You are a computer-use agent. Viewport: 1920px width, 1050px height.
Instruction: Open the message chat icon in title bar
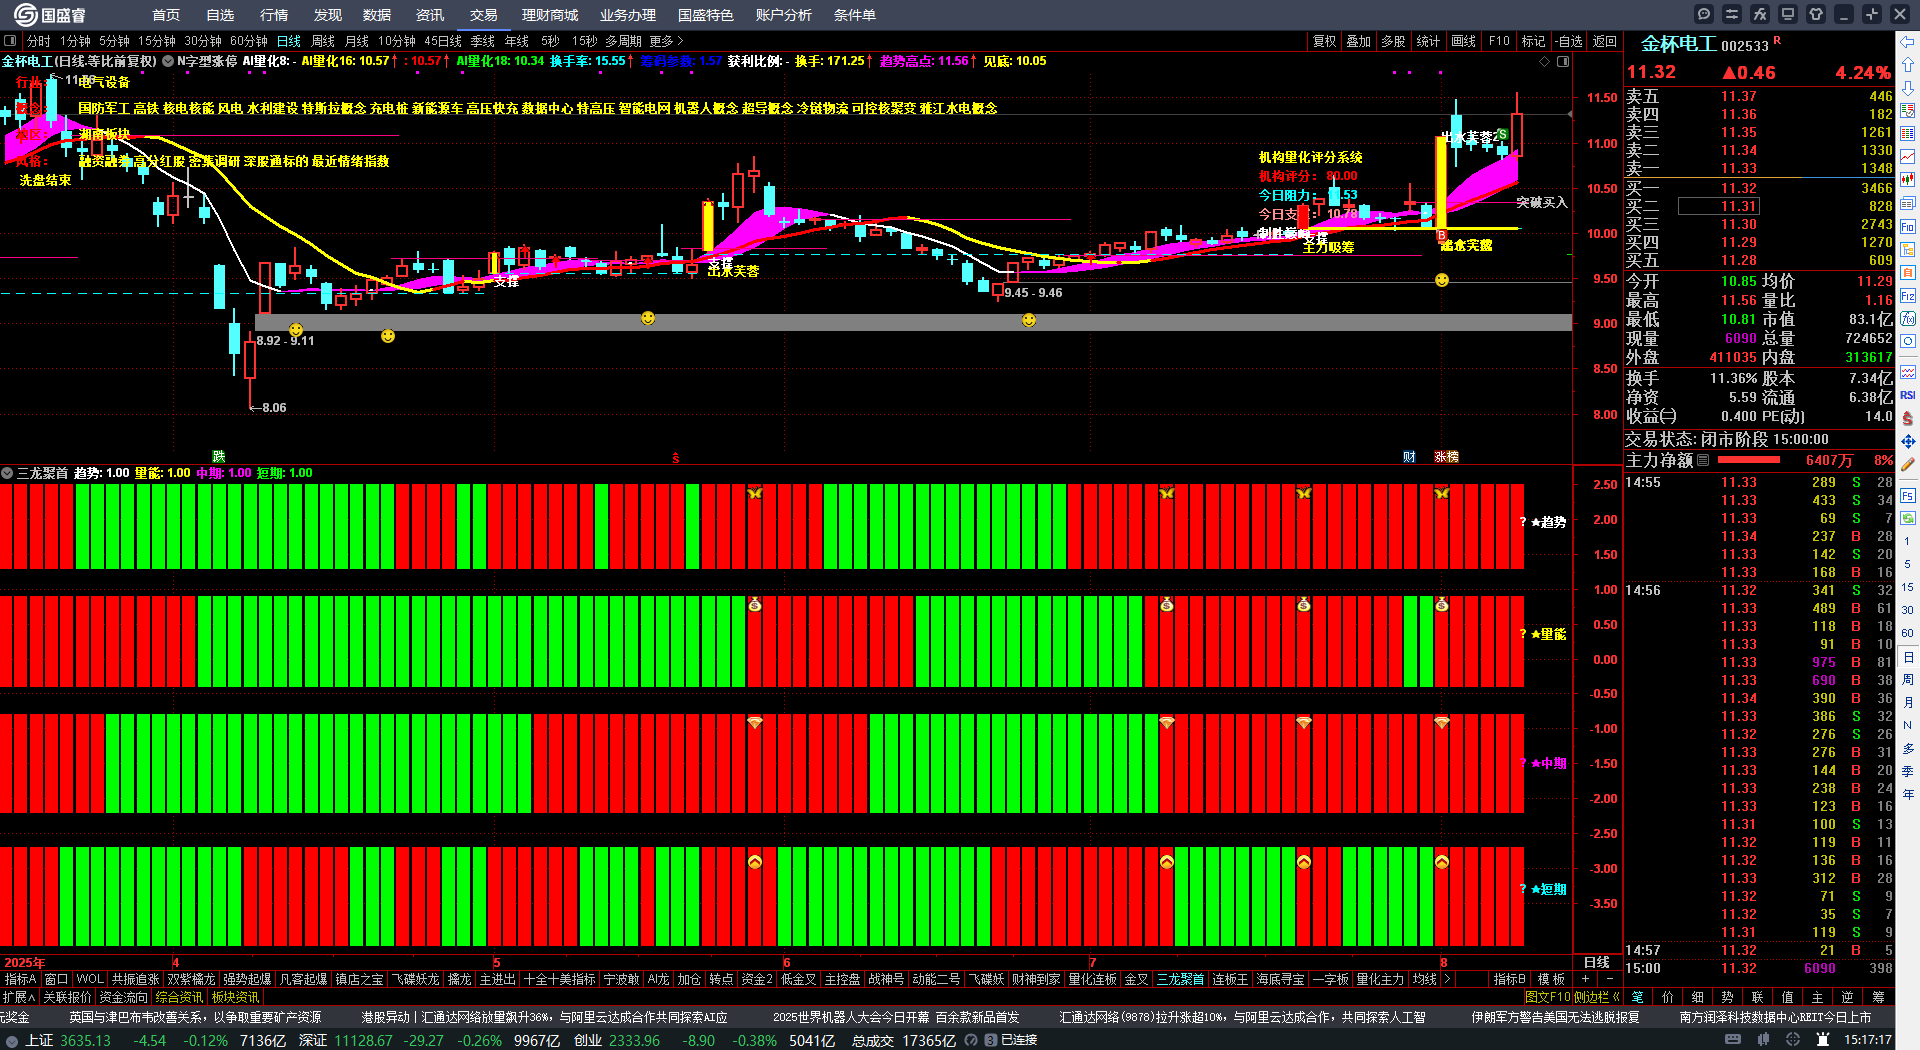tap(1704, 14)
